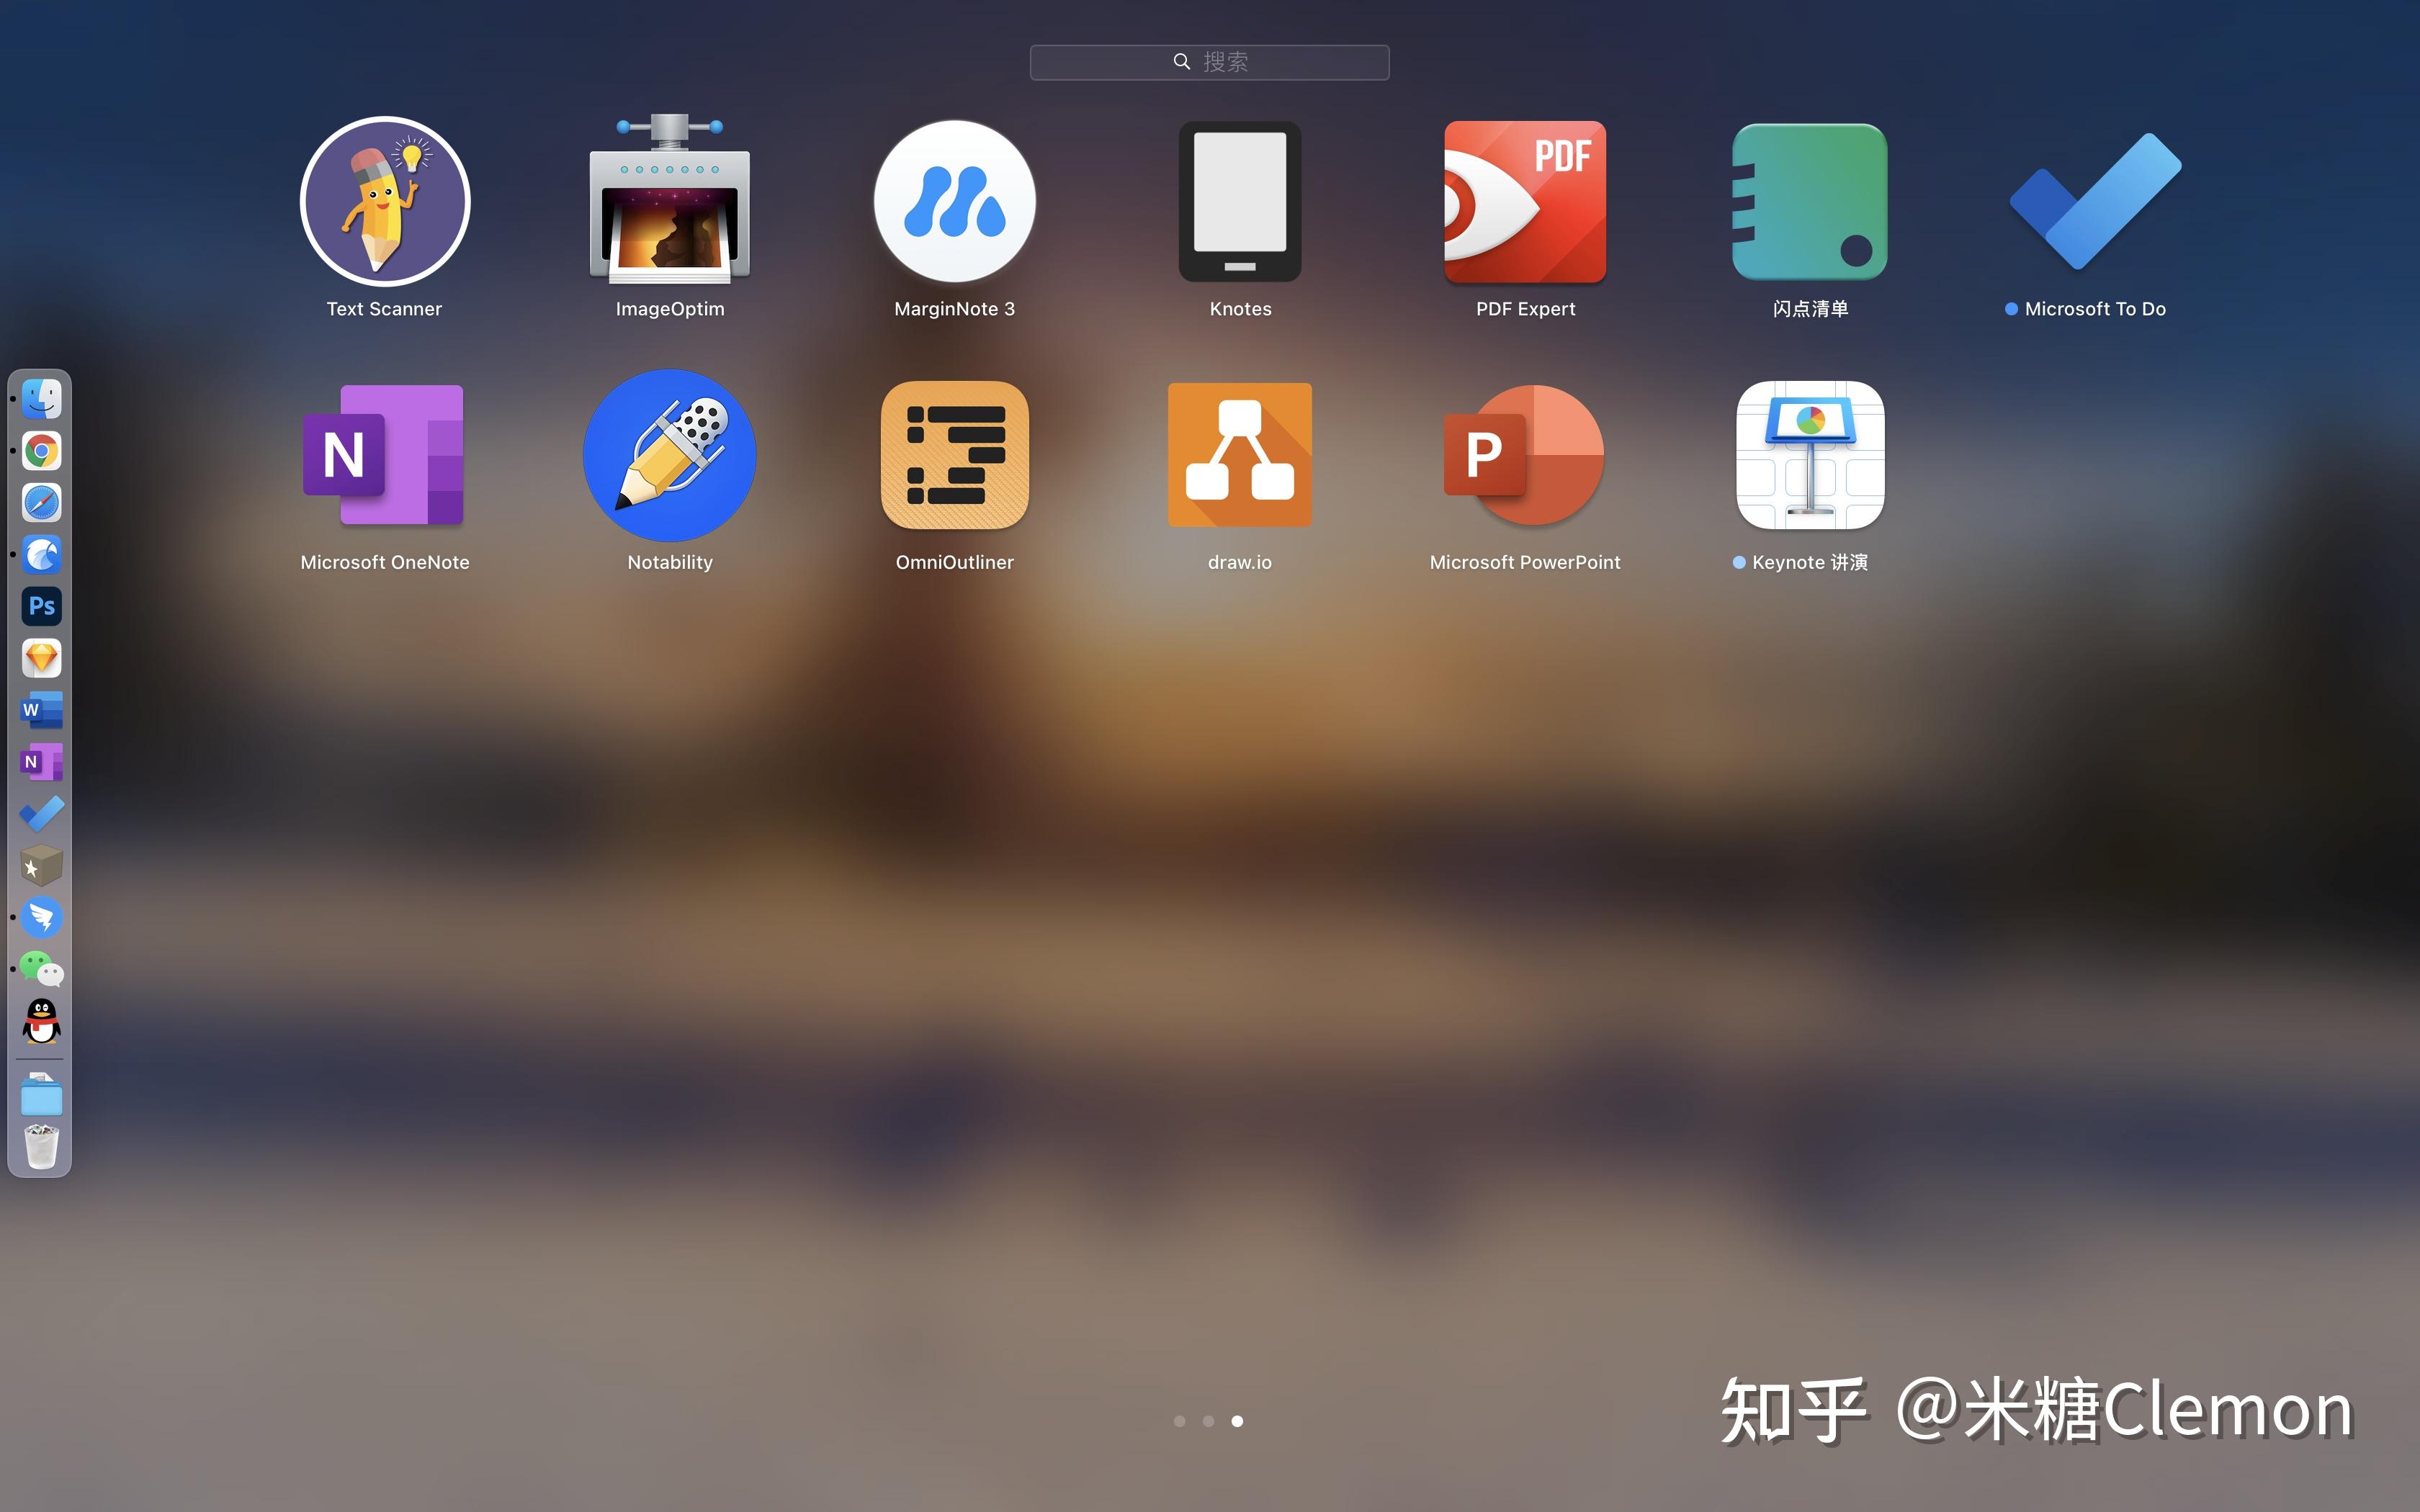2420x1512 pixels.
Task: Click the Launchpad search field
Action: pyautogui.click(x=1209, y=63)
